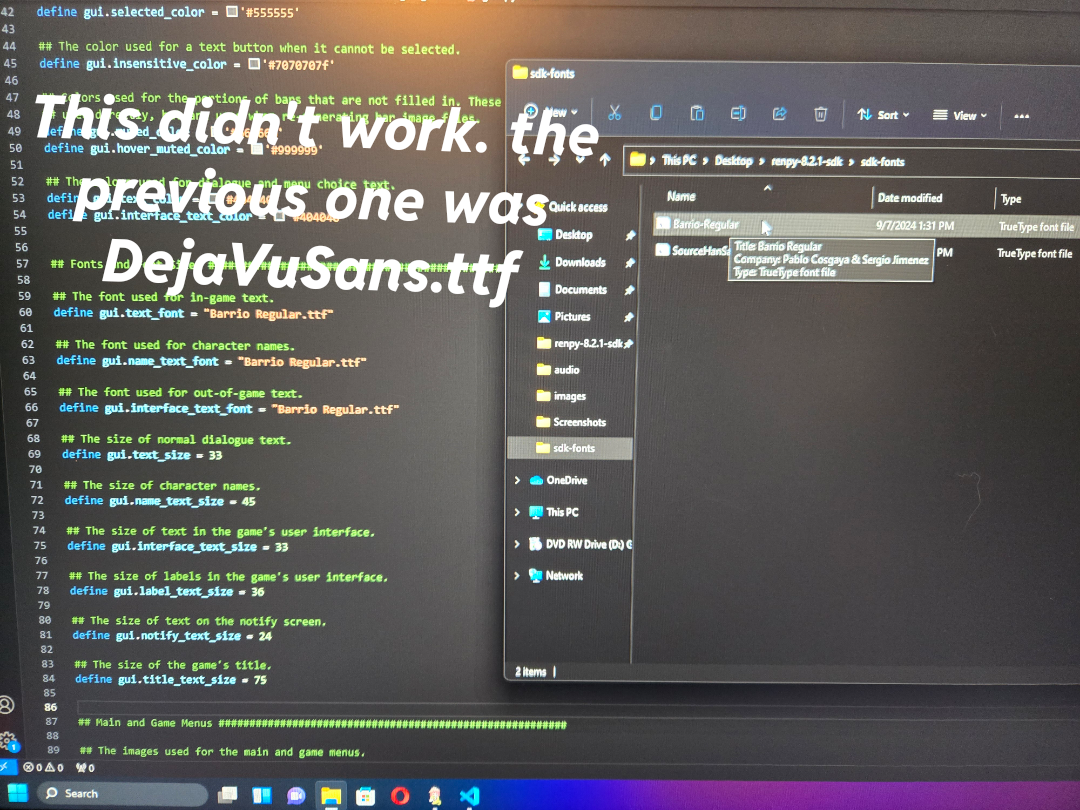1080x810 pixels.
Task: Click 'This PC' in the address breadcrumb
Action: tap(679, 160)
